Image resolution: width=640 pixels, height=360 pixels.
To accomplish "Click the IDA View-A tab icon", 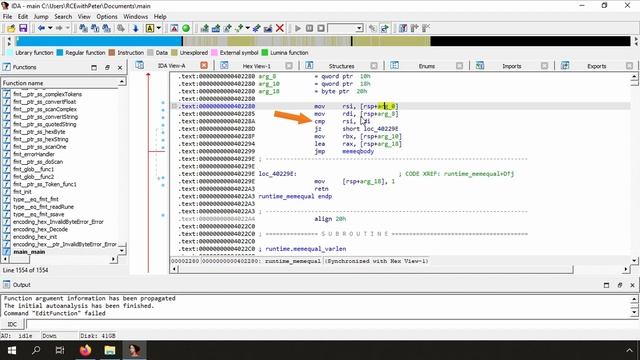I will click(140, 65).
